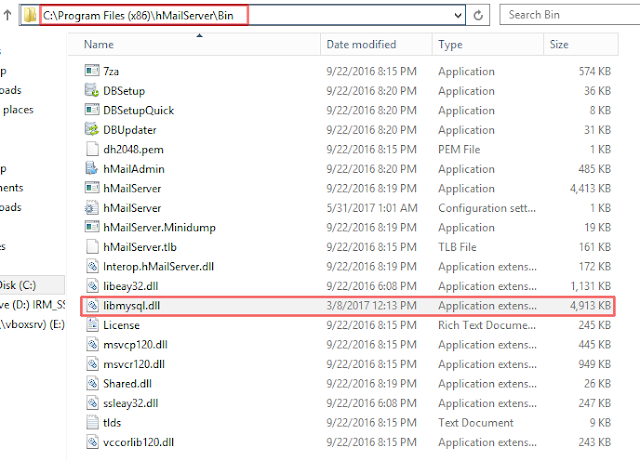Screen dimensions: 640x461
Task: Click the msvcp120.dll file icon
Action: click(x=92, y=345)
